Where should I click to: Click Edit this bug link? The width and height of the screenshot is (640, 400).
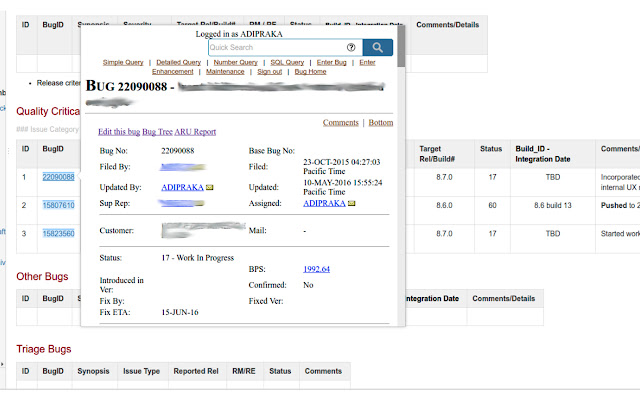pos(119,132)
